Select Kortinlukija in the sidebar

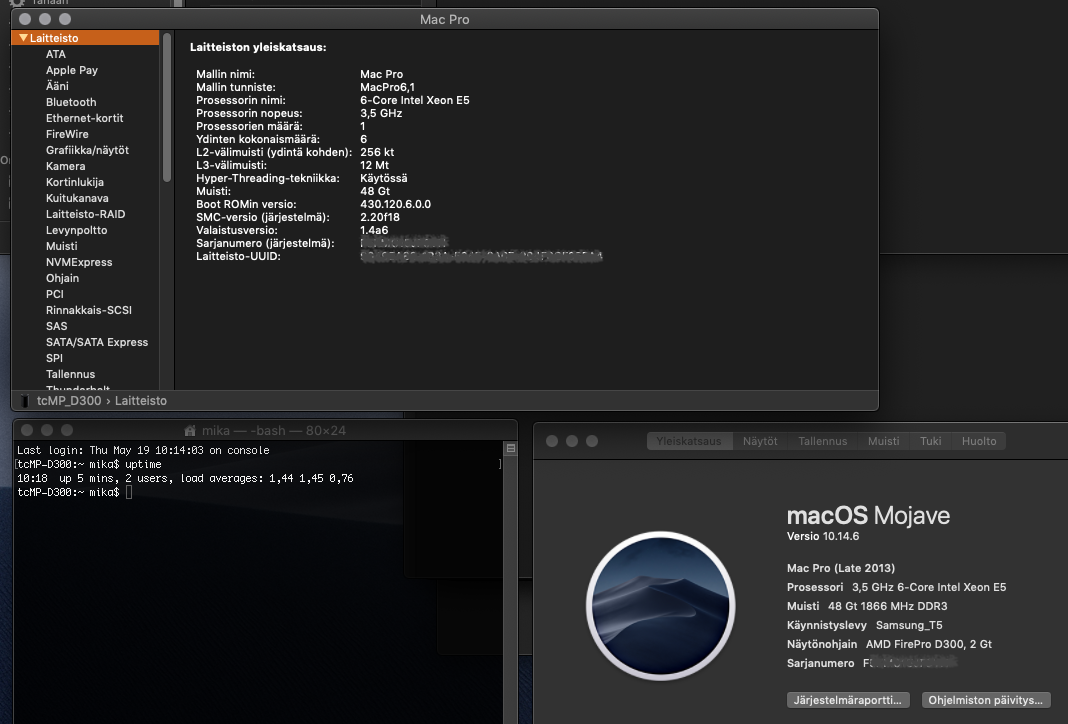[x=75, y=182]
